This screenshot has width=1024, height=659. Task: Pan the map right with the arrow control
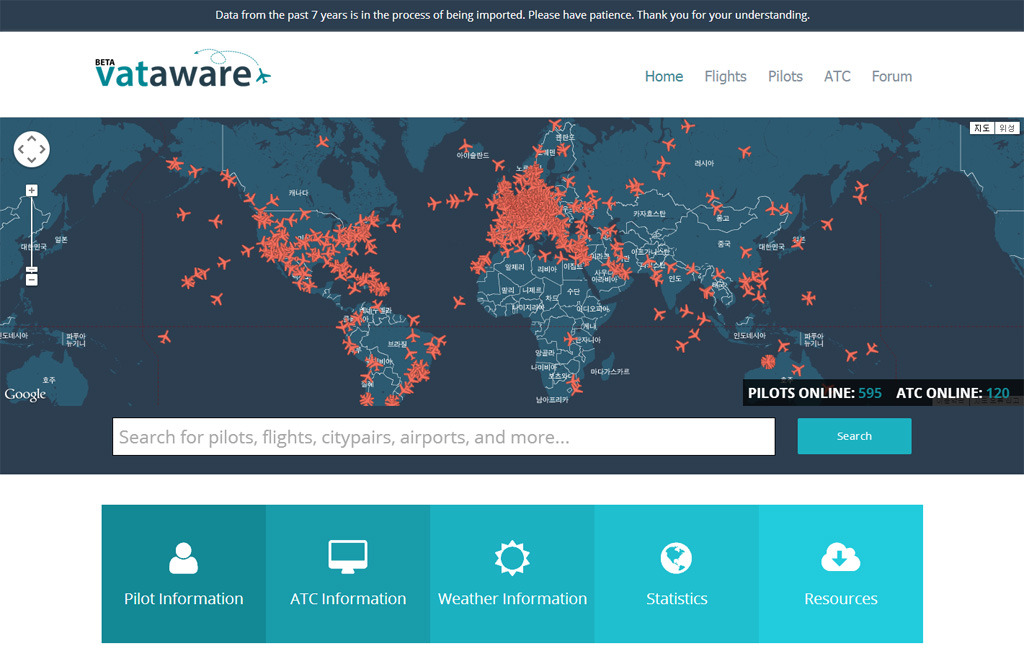pyautogui.click(x=42, y=149)
